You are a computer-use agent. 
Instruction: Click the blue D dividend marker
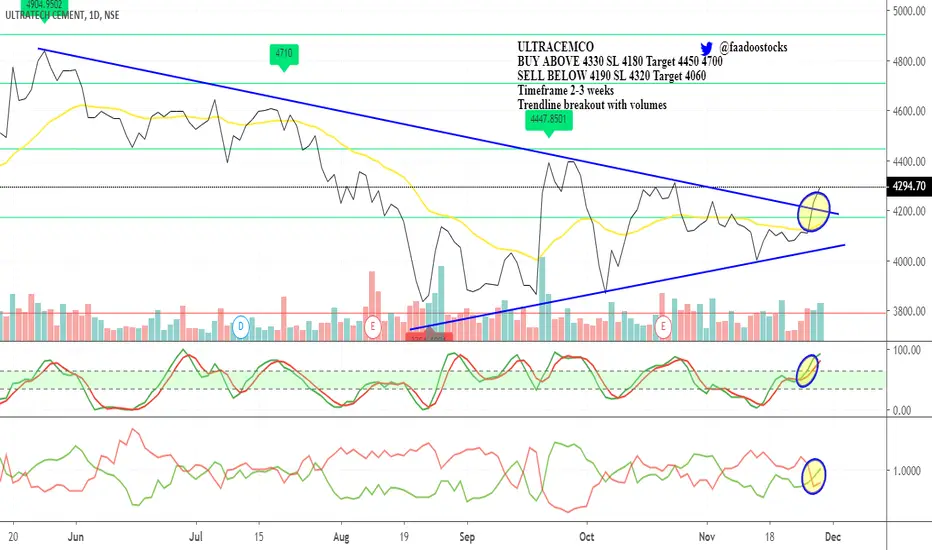tap(241, 326)
